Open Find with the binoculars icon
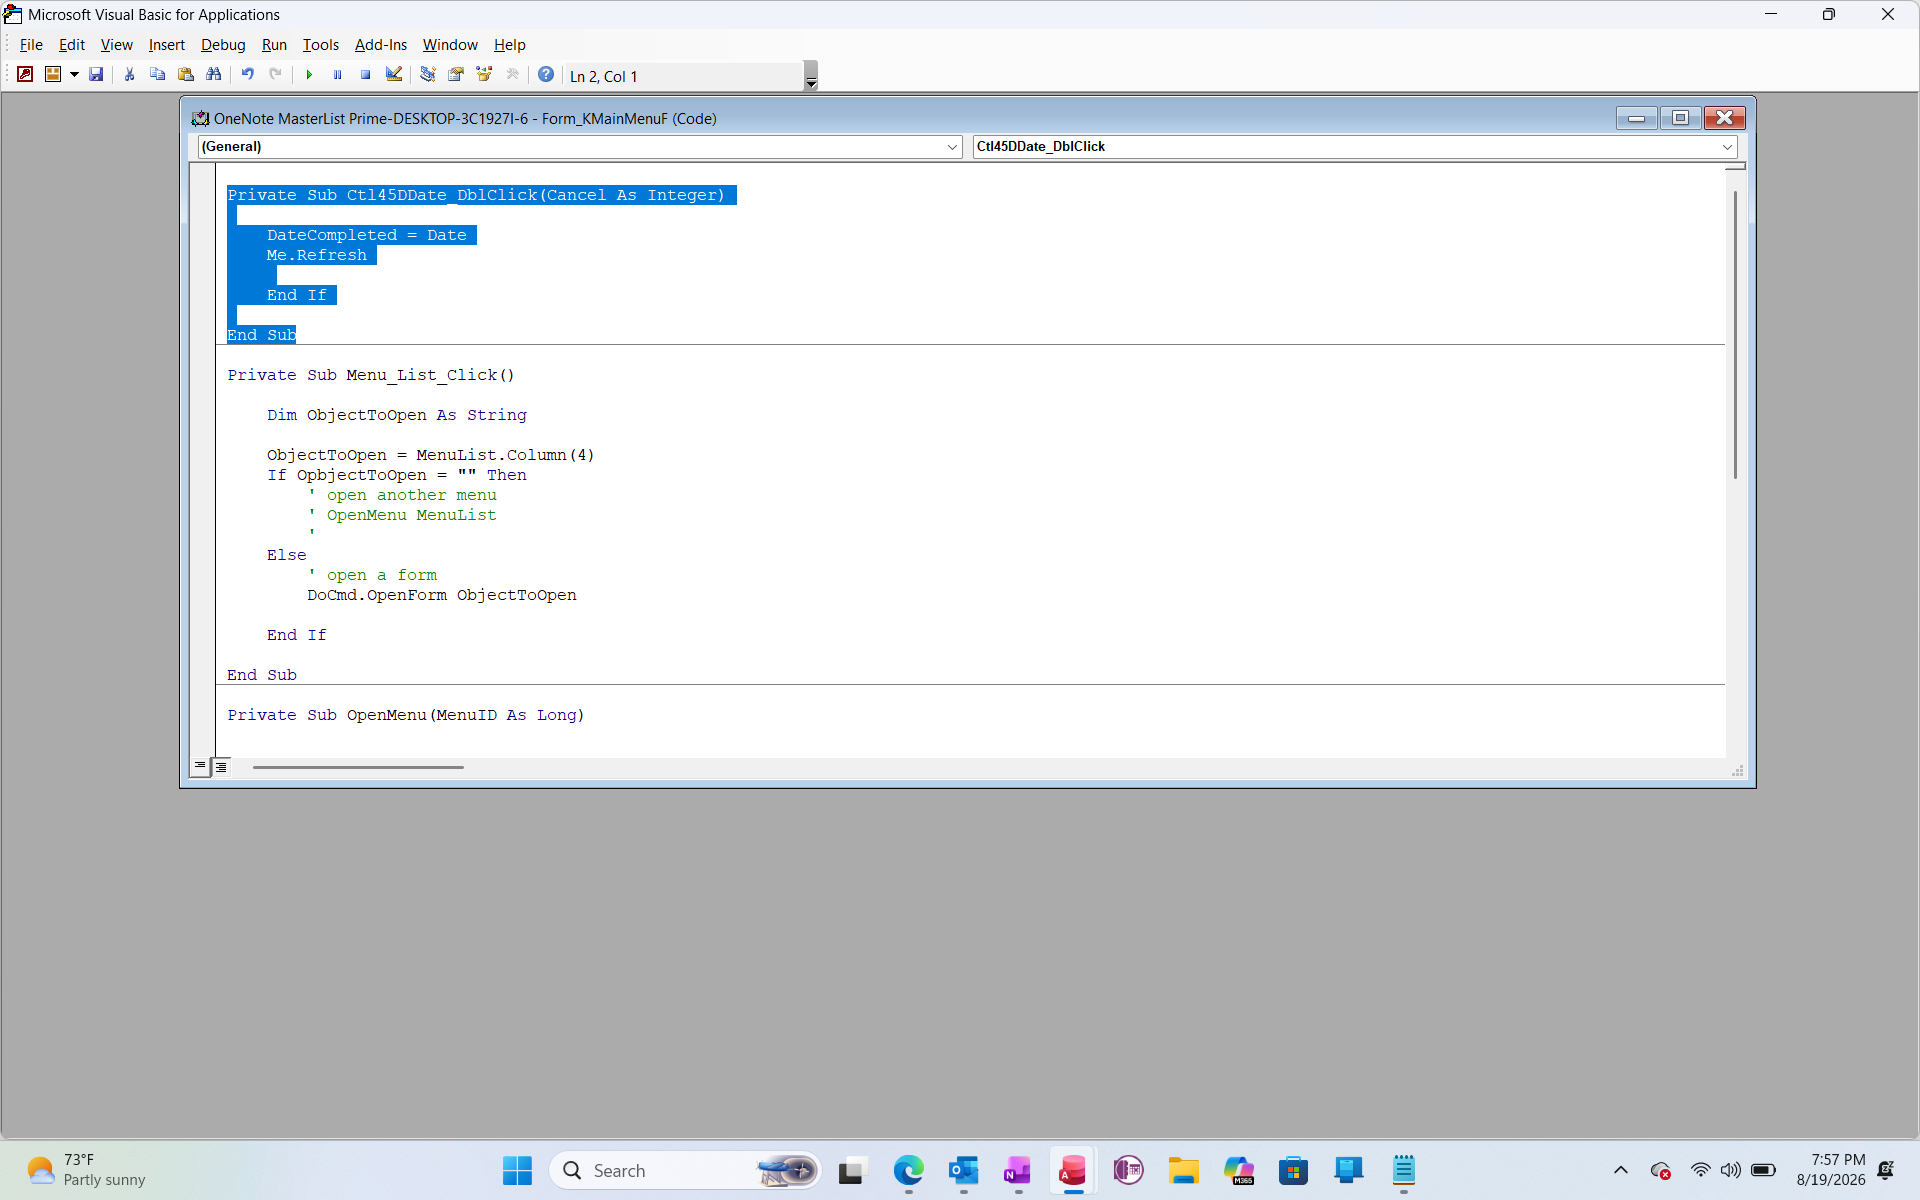 [x=213, y=75]
